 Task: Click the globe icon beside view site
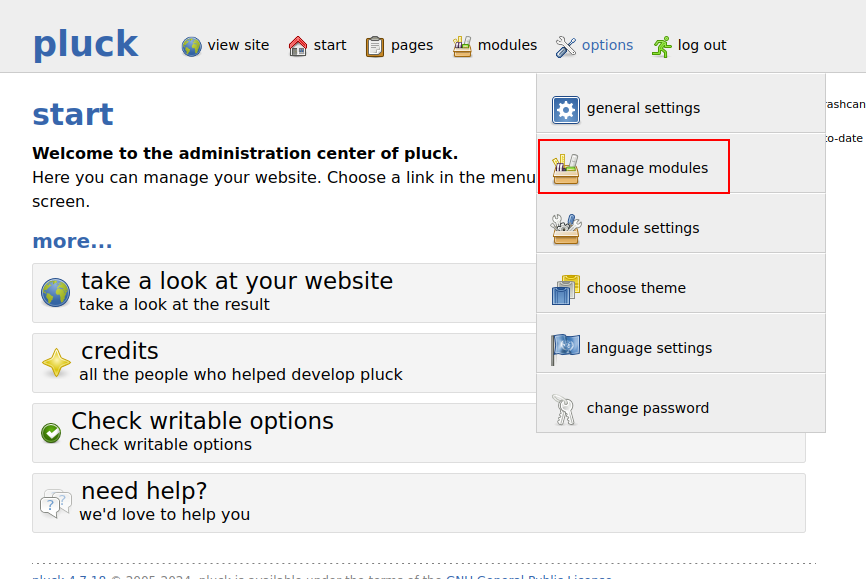[191, 46]
